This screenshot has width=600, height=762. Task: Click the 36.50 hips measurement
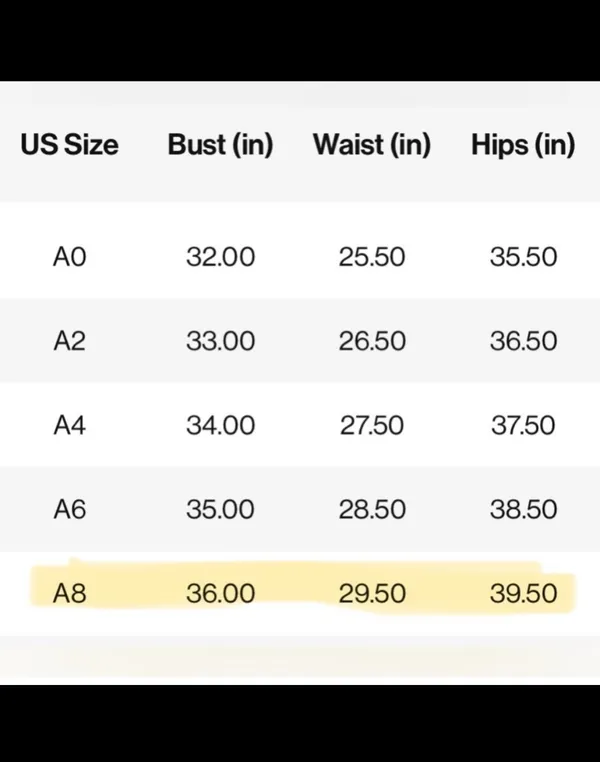(x=523, y=341)
